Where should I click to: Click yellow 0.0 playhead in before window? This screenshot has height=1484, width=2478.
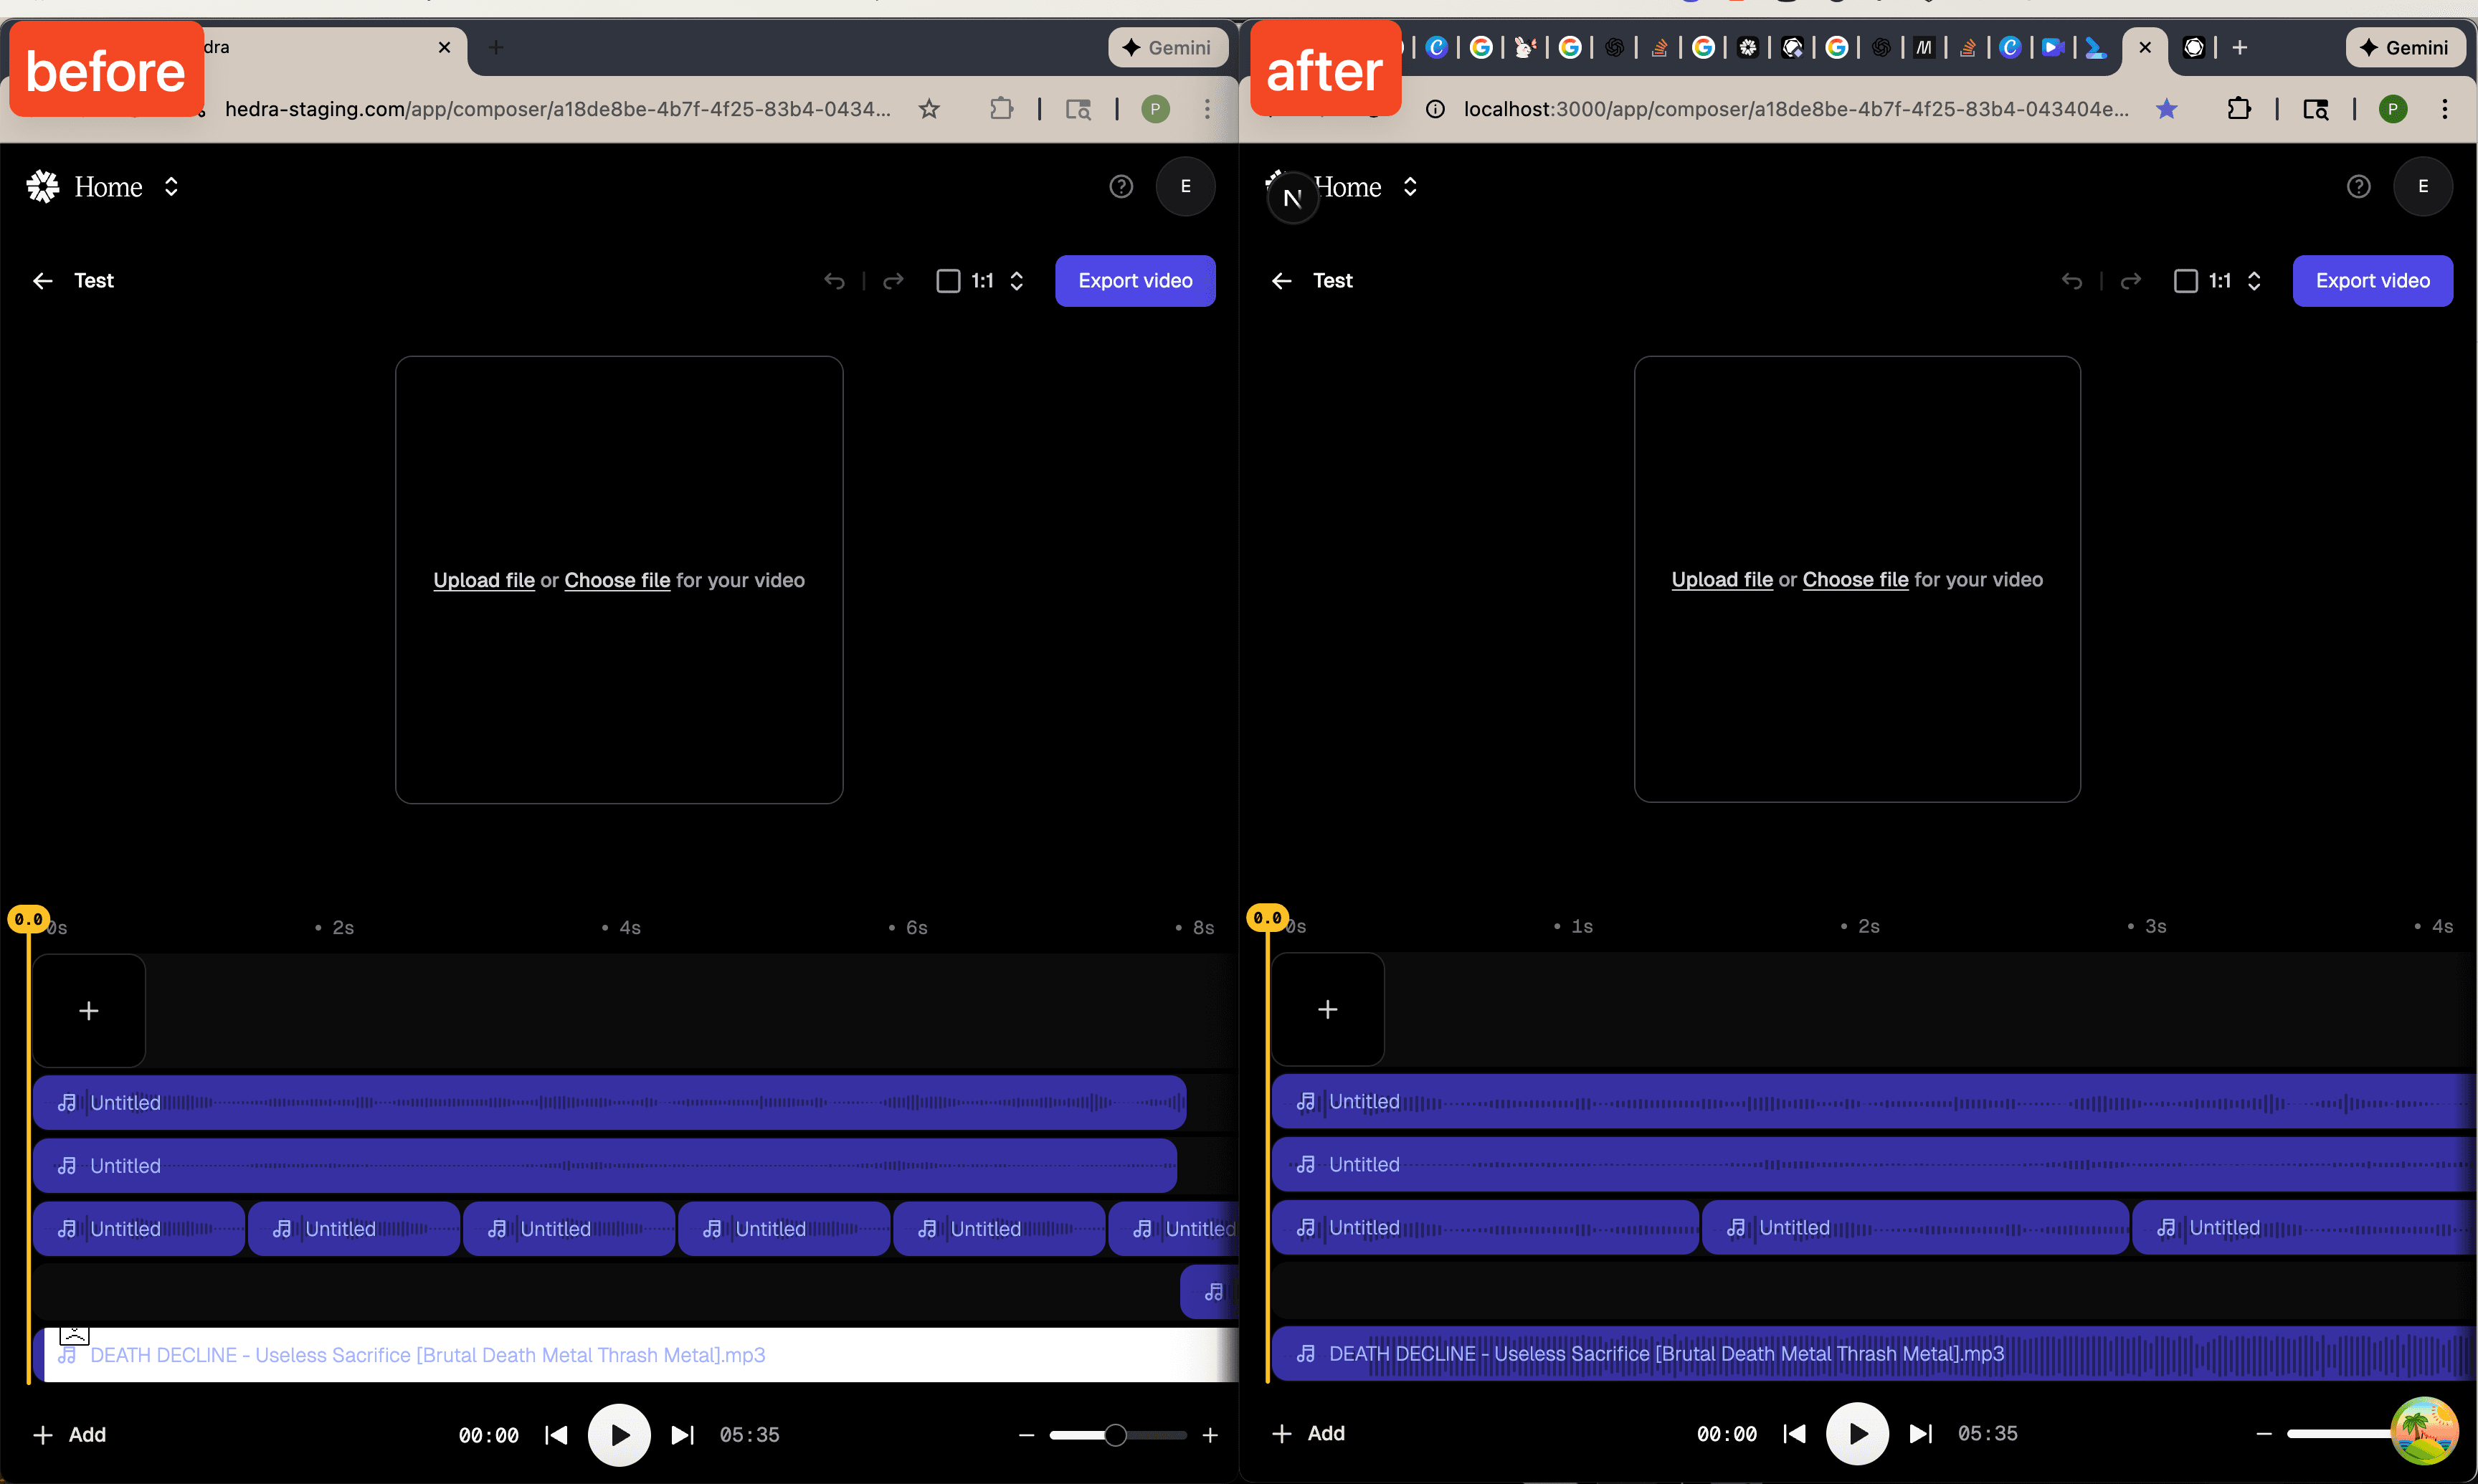(x=28, y=919)
